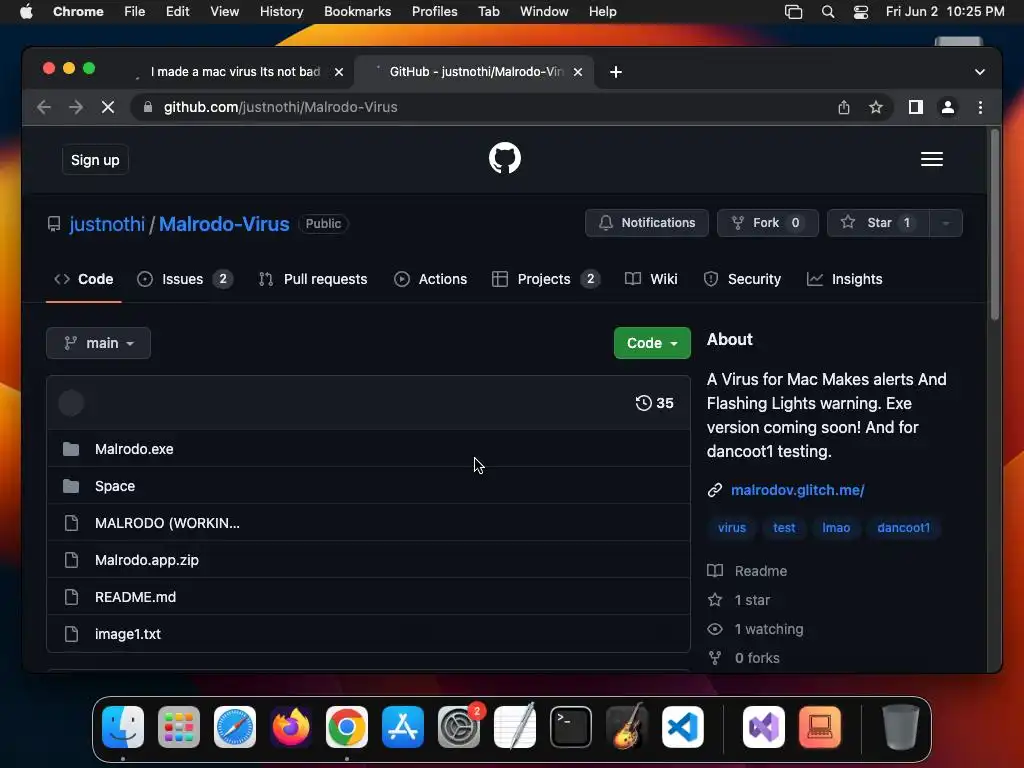Open the main branch dropdown

[99, 343]
